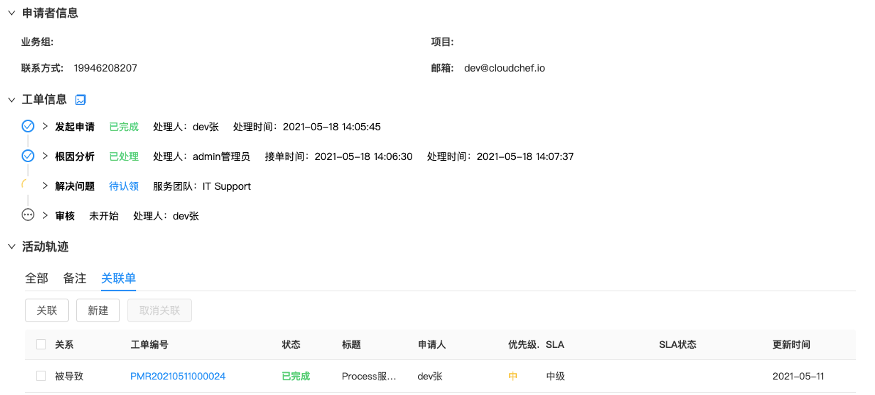Image resolution: width=875 pixels, height=395 pixels.
Task: Click the 已完成 status beside 发起申请
Action: (x=124, y=127)
